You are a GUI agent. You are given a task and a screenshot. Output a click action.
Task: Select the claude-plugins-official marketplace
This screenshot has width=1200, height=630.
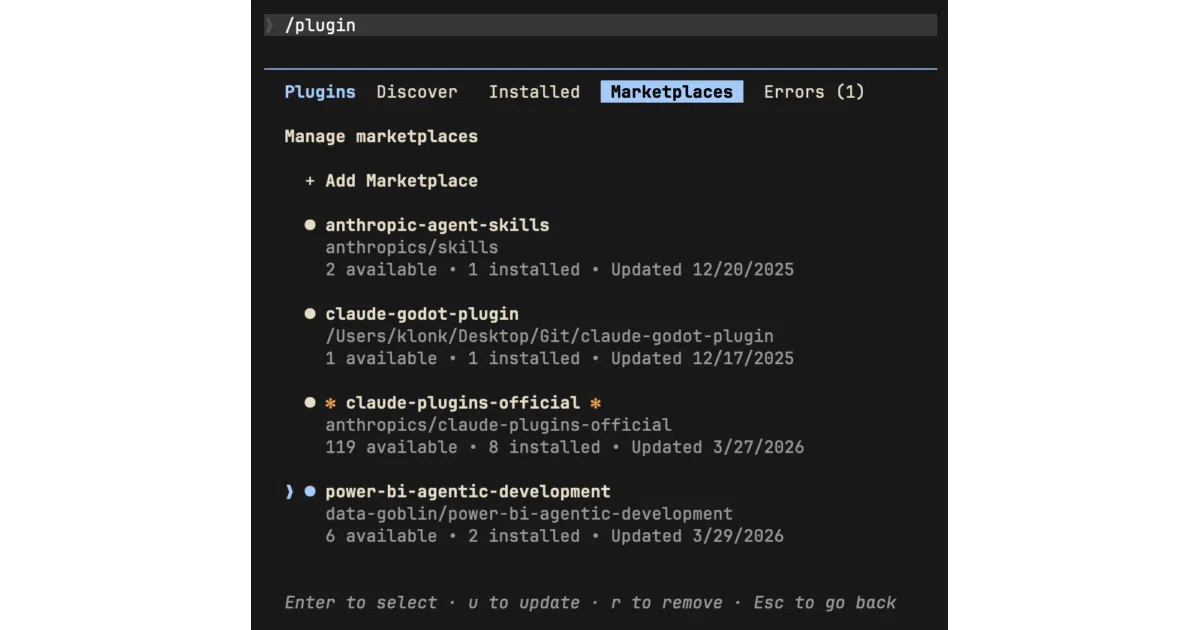(463, 403)
